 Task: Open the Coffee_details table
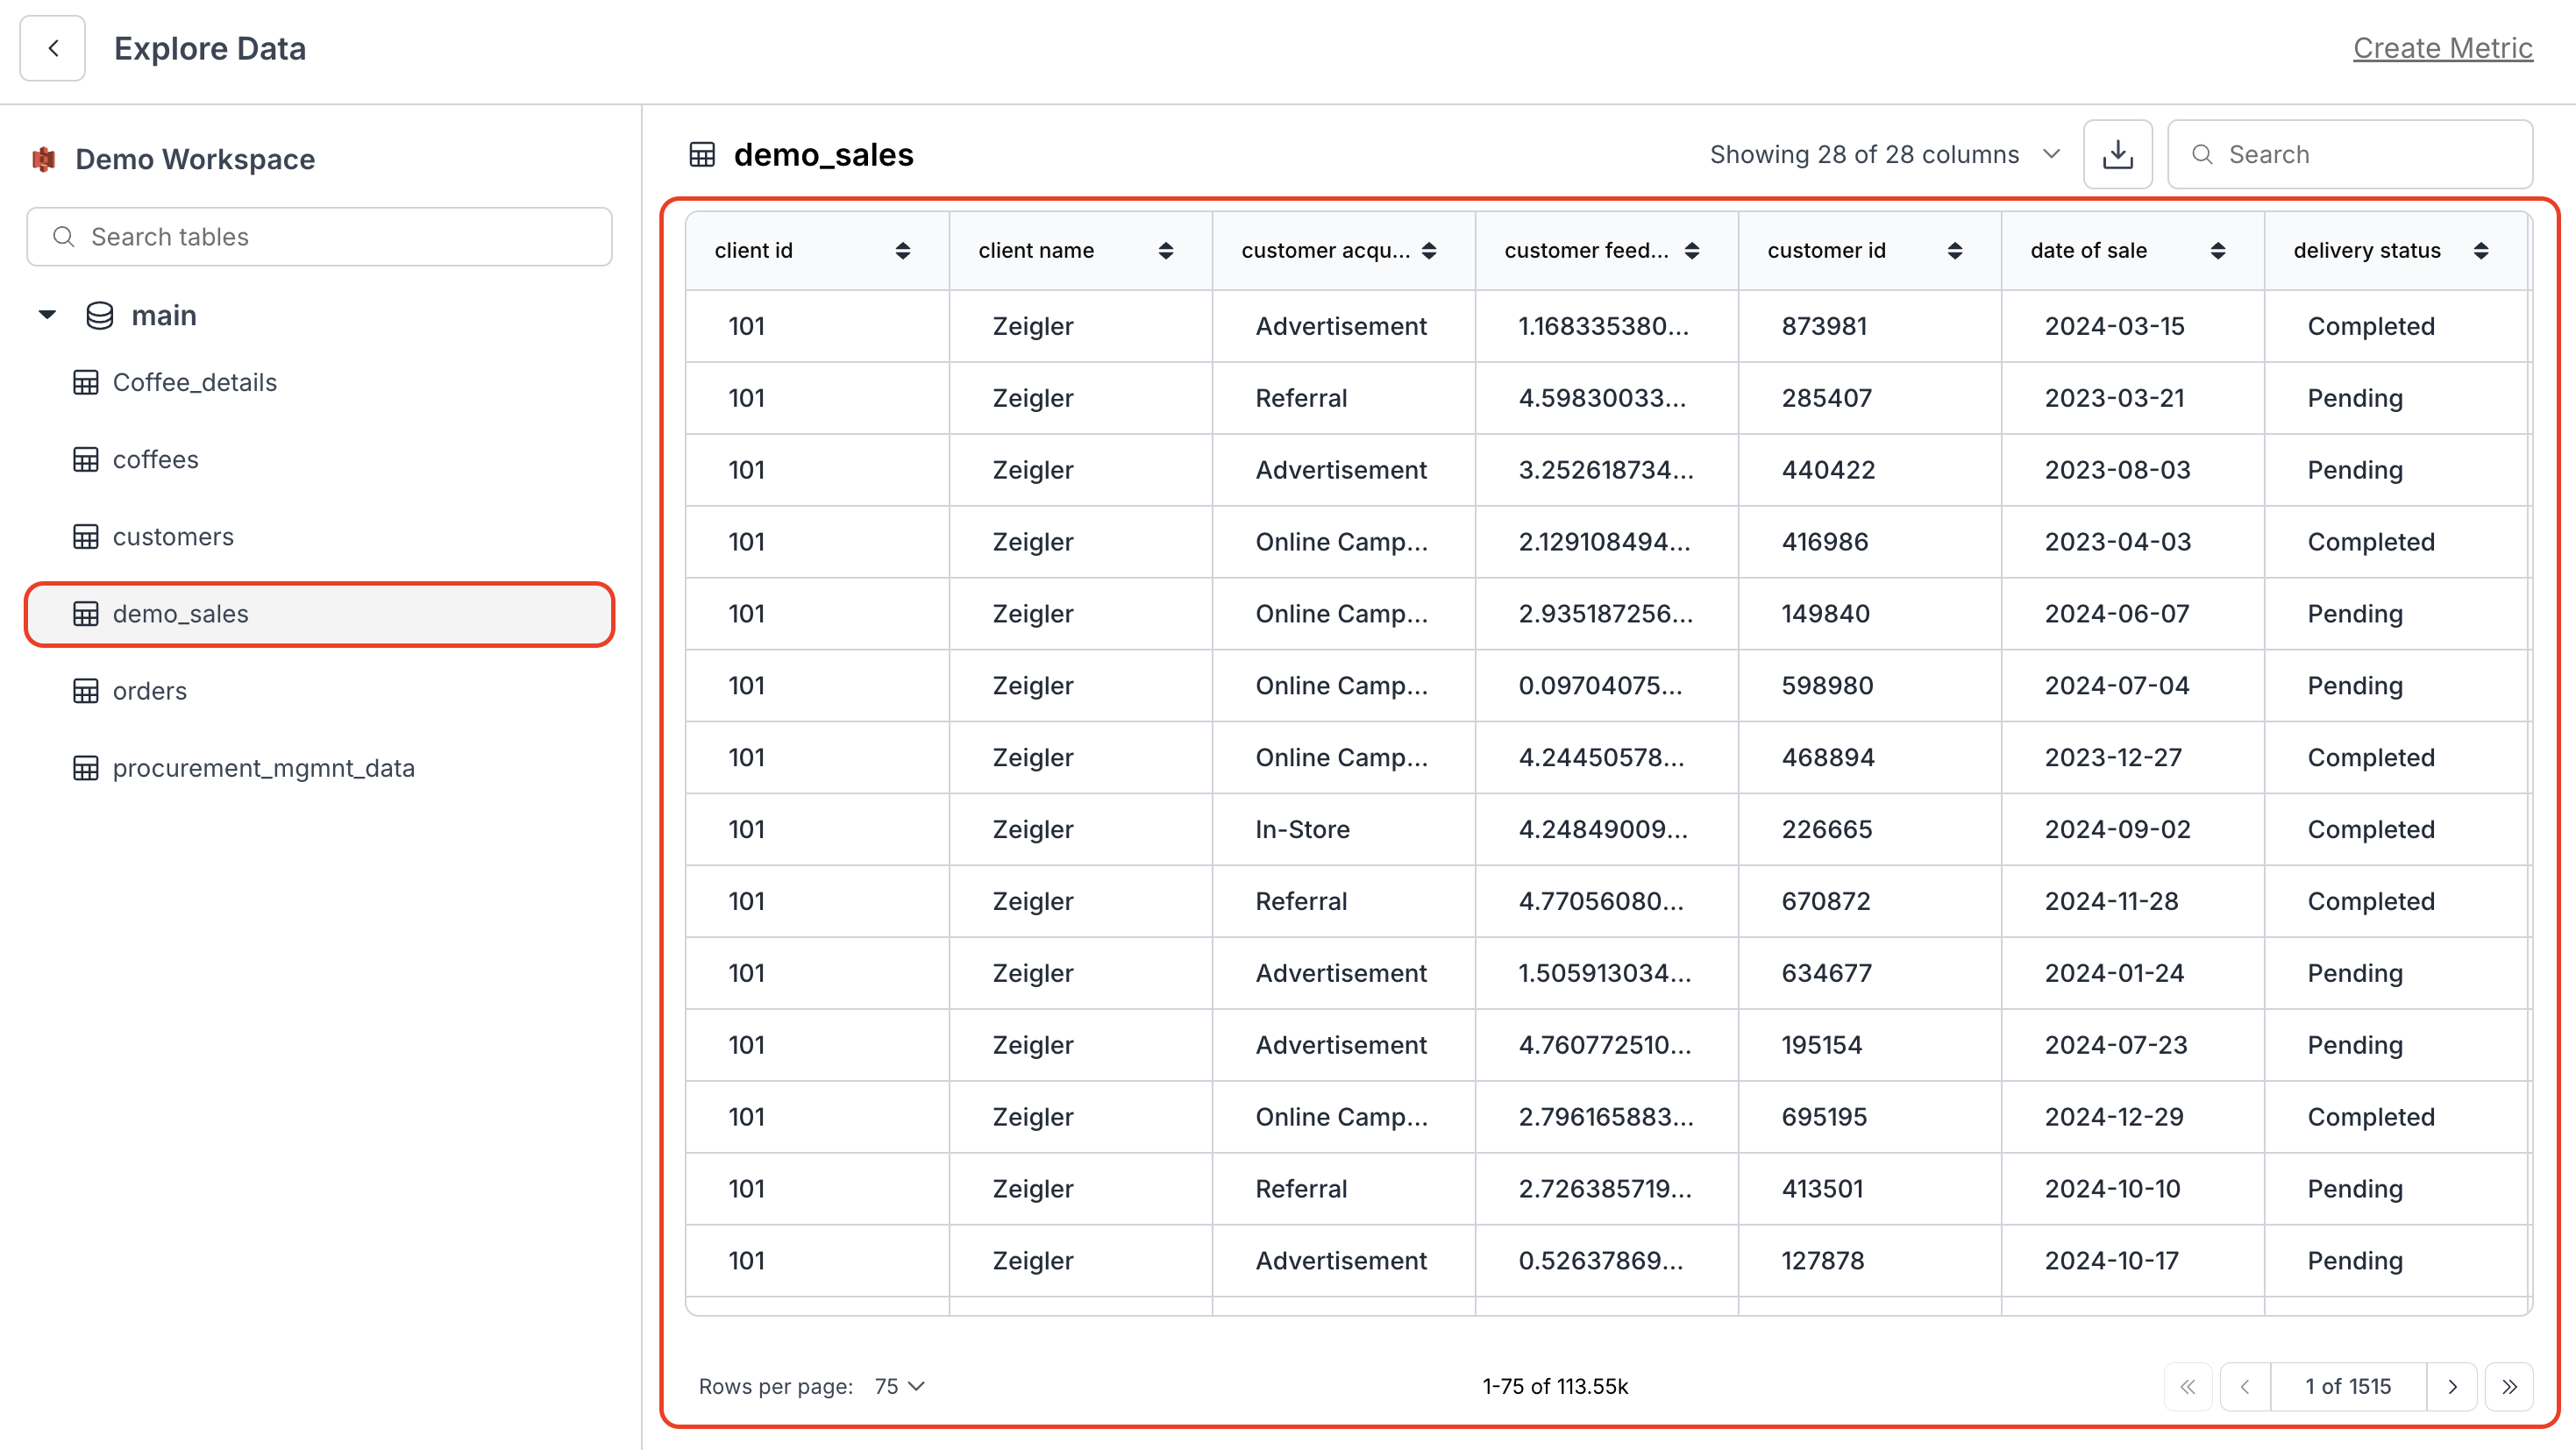click(194, 382)
